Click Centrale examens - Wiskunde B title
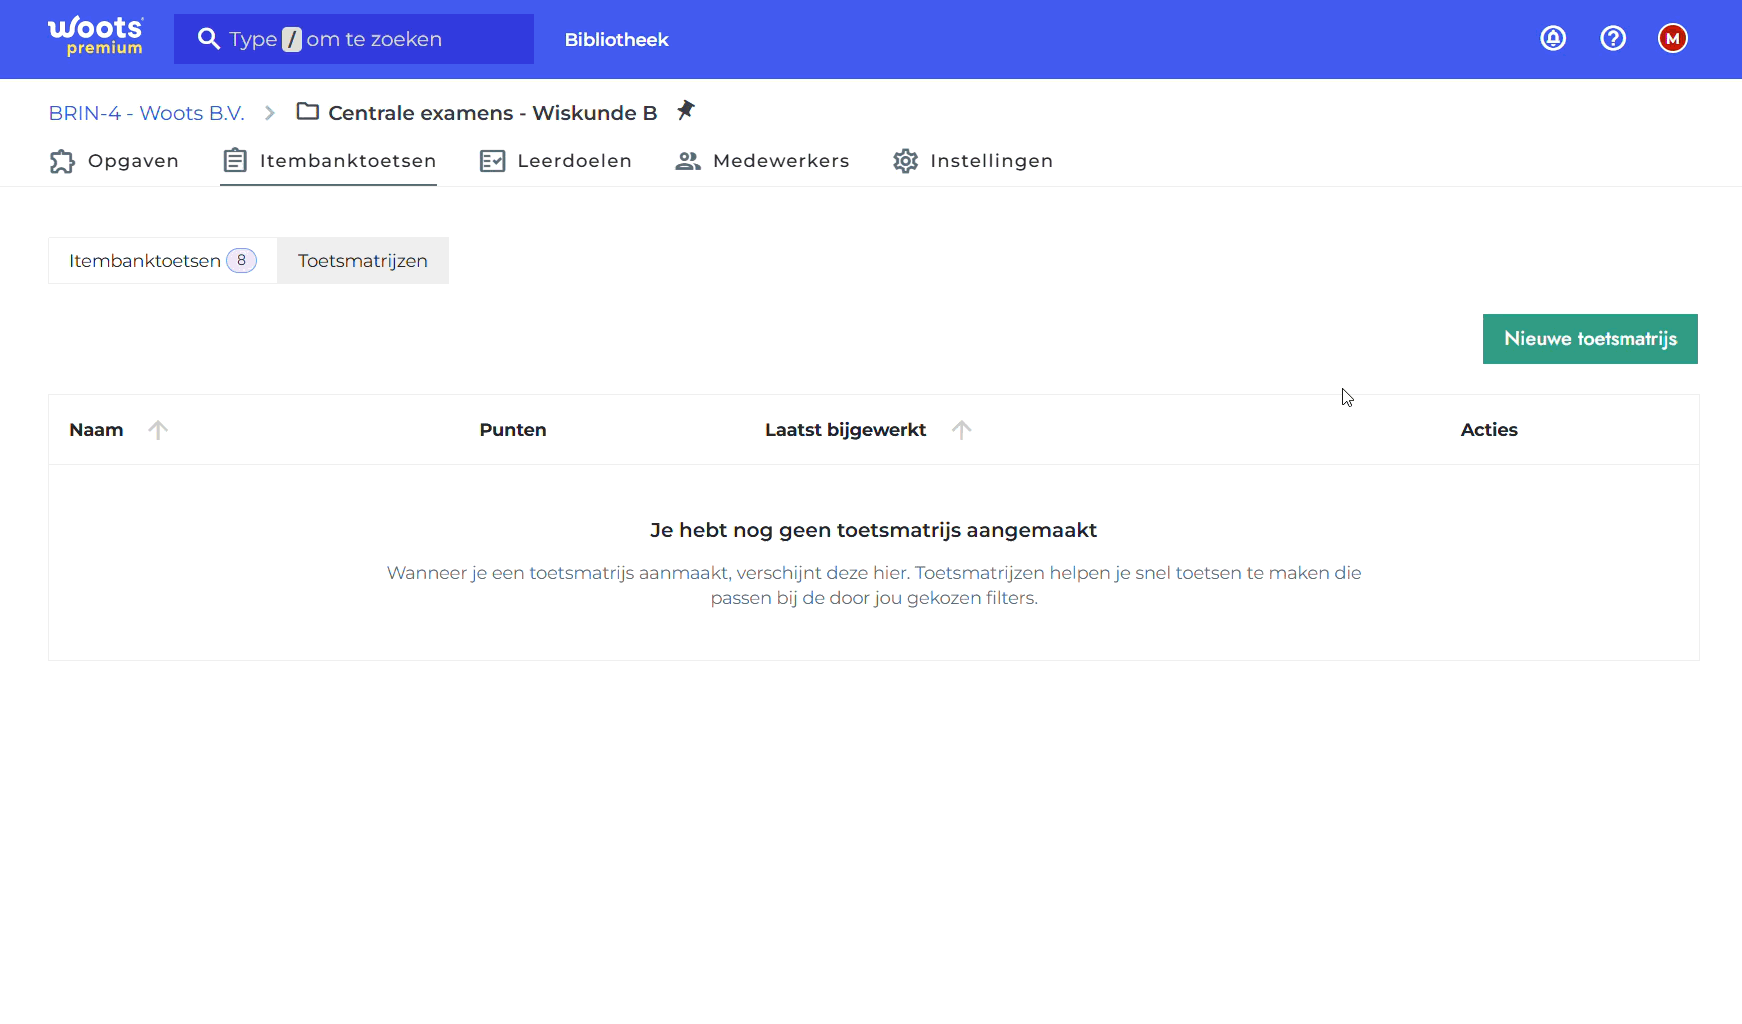Viewport: 1742px width, 1024px height. point(492,113)
